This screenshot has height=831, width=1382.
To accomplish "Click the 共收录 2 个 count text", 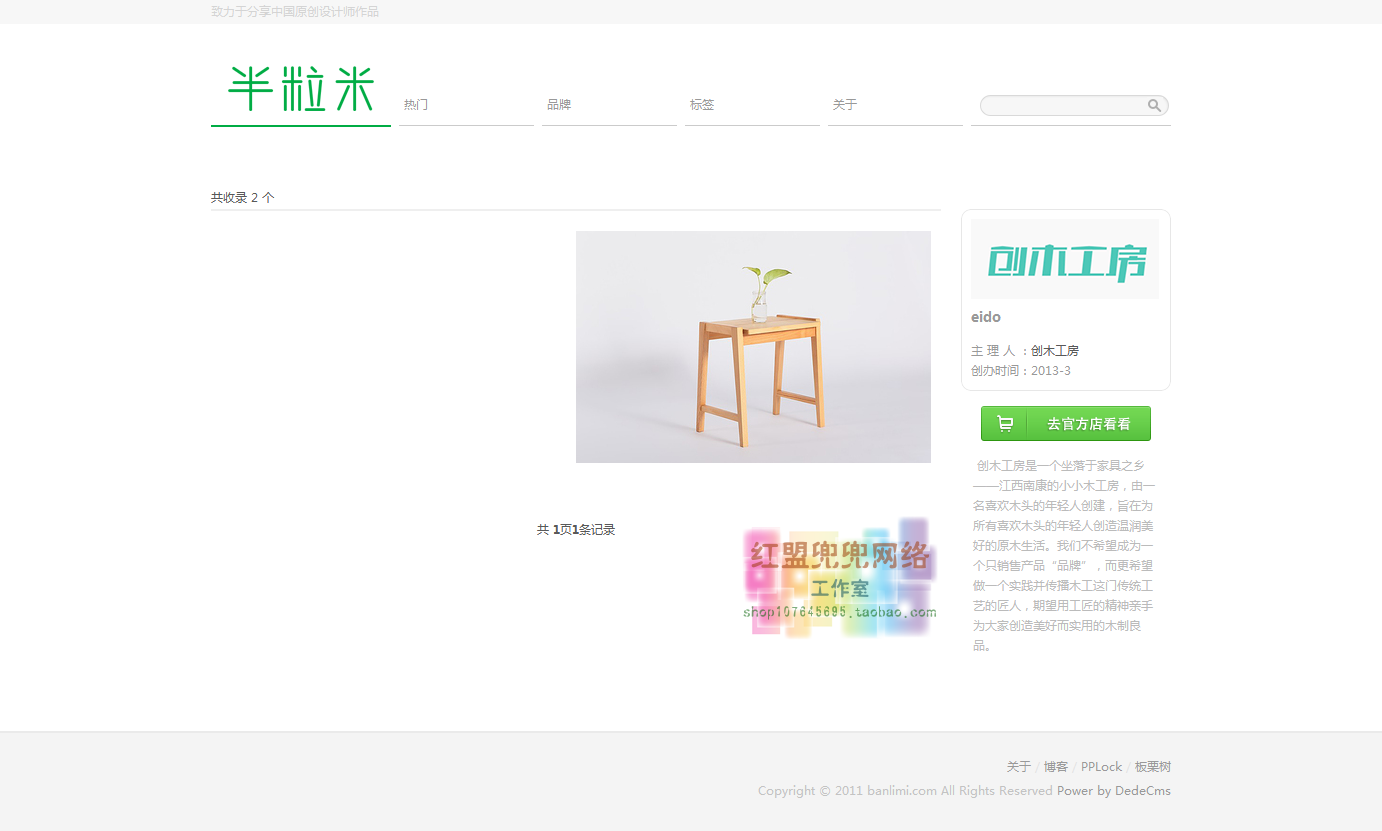I will [243, 198].
